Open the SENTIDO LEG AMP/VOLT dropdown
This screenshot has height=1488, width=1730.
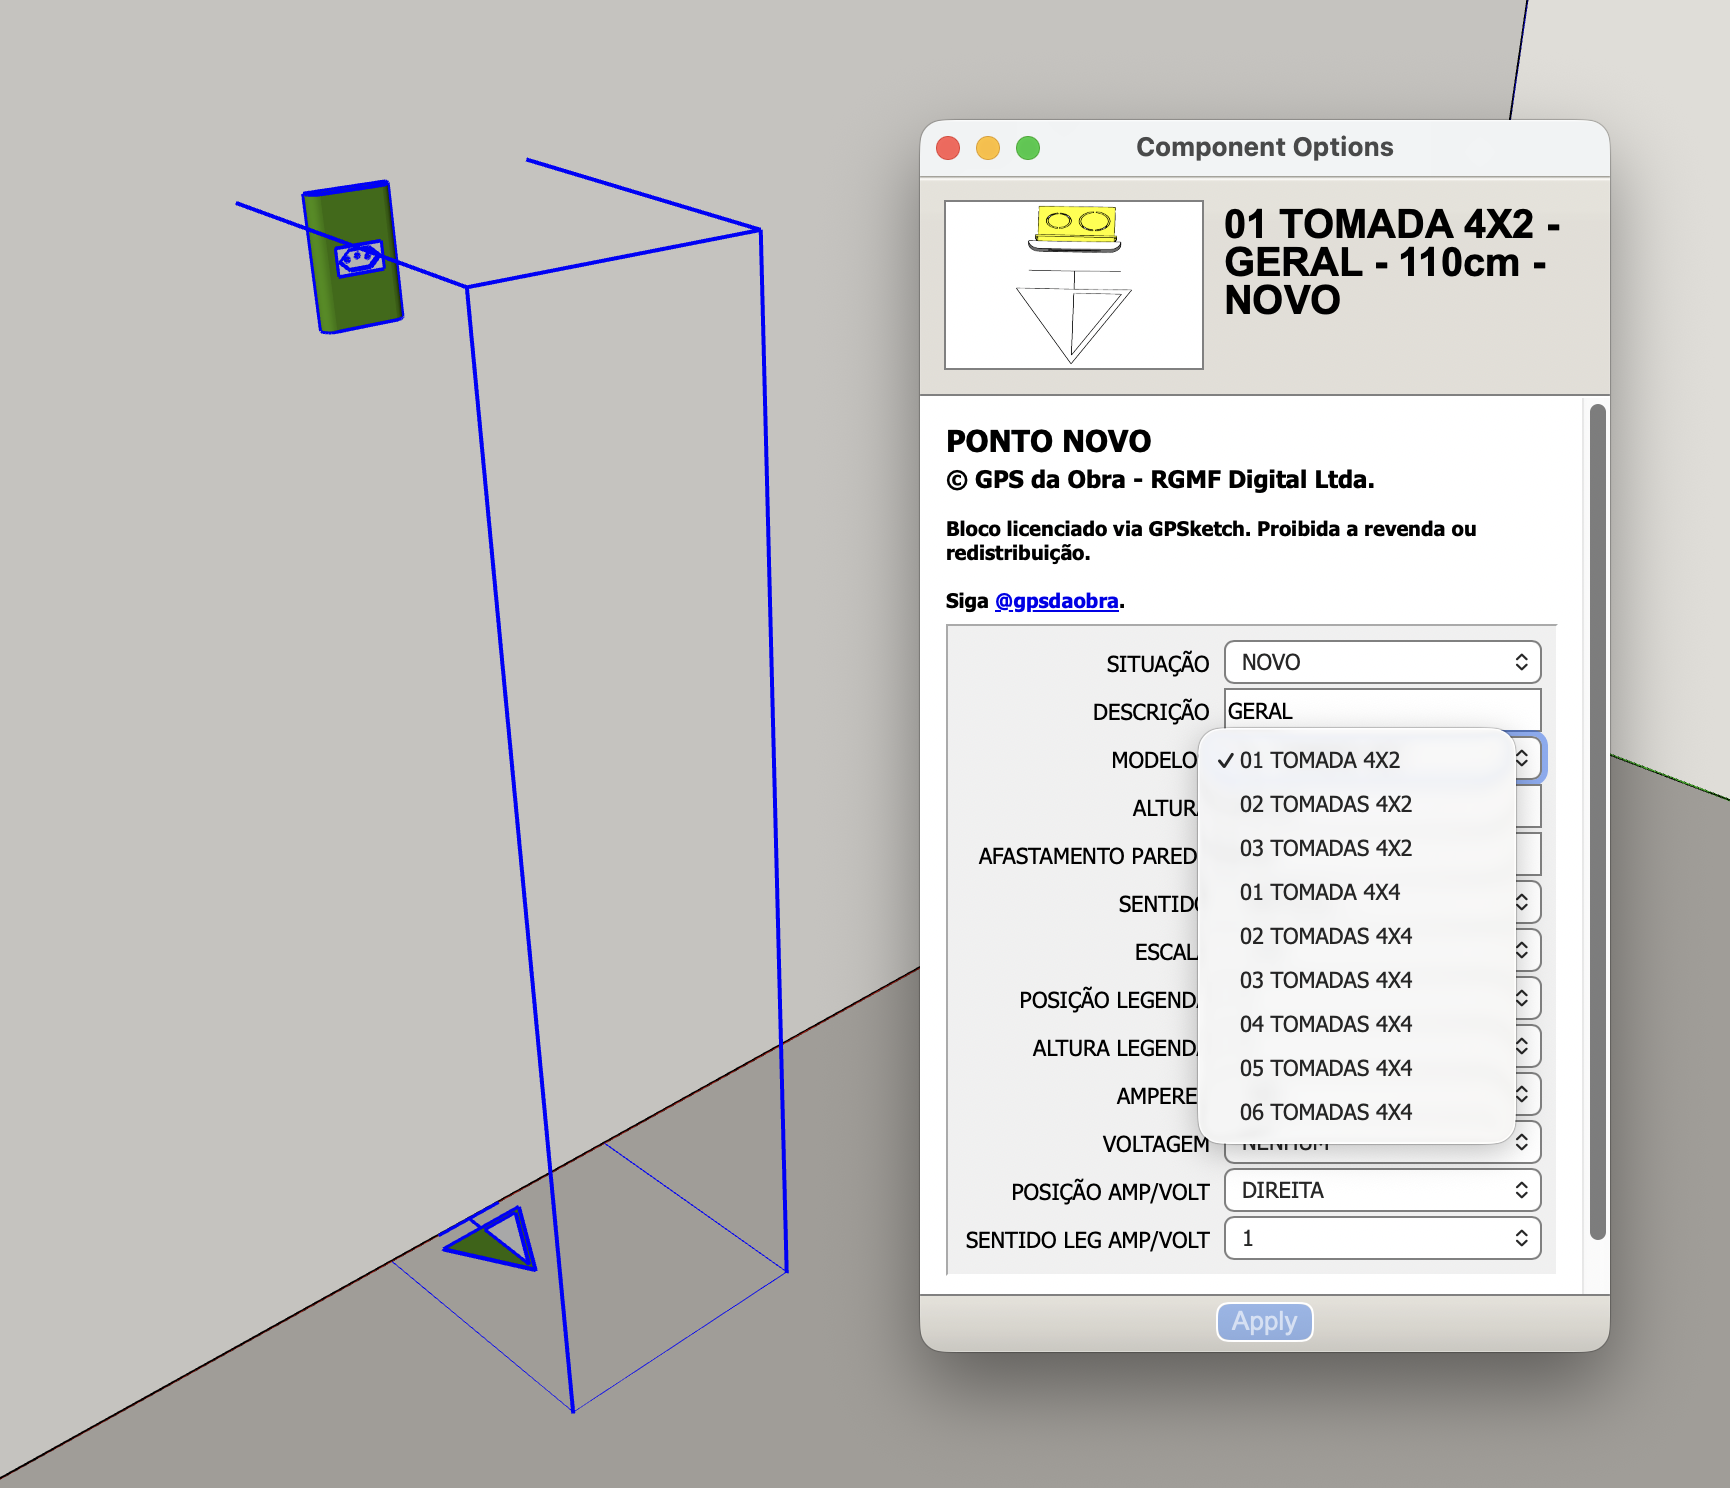tap(1382, 1238)
